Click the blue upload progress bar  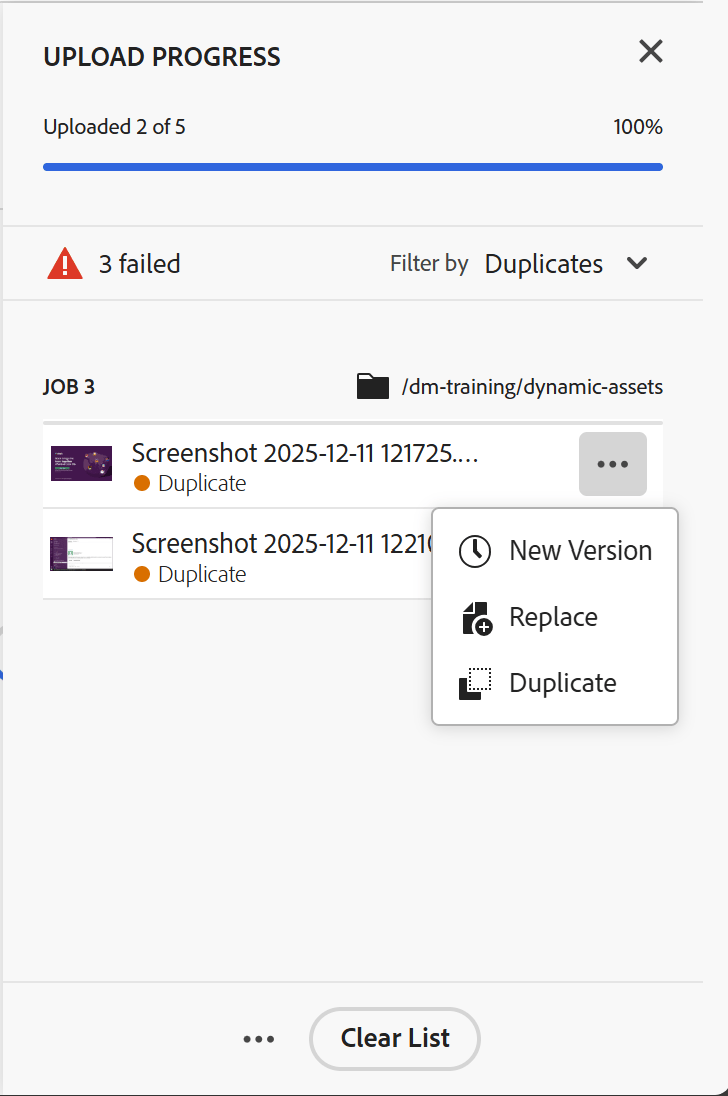352,165
